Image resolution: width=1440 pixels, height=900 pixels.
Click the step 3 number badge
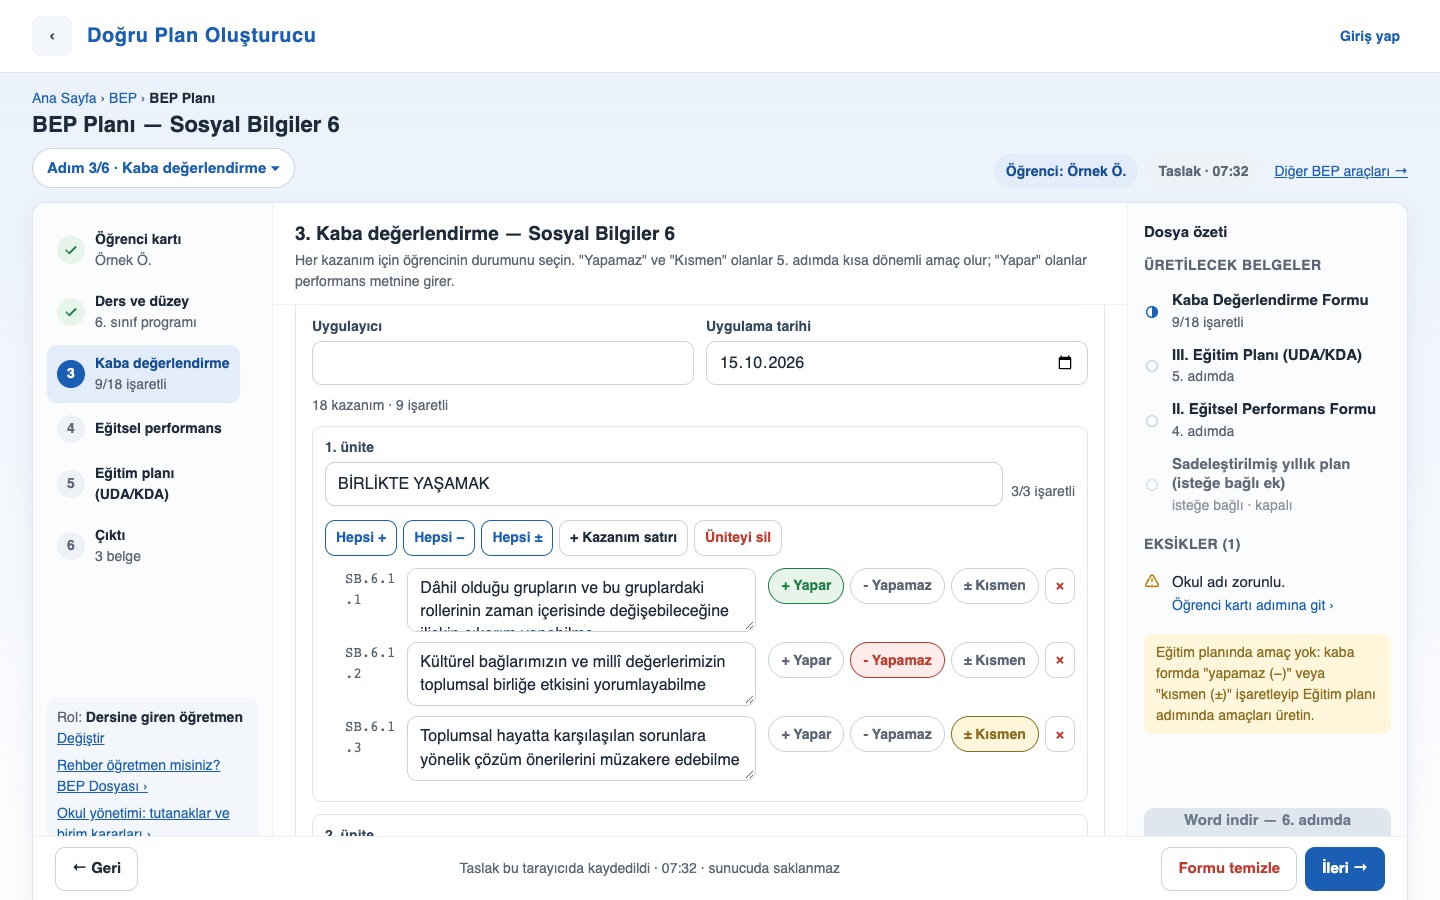click(x=70, y=374)
